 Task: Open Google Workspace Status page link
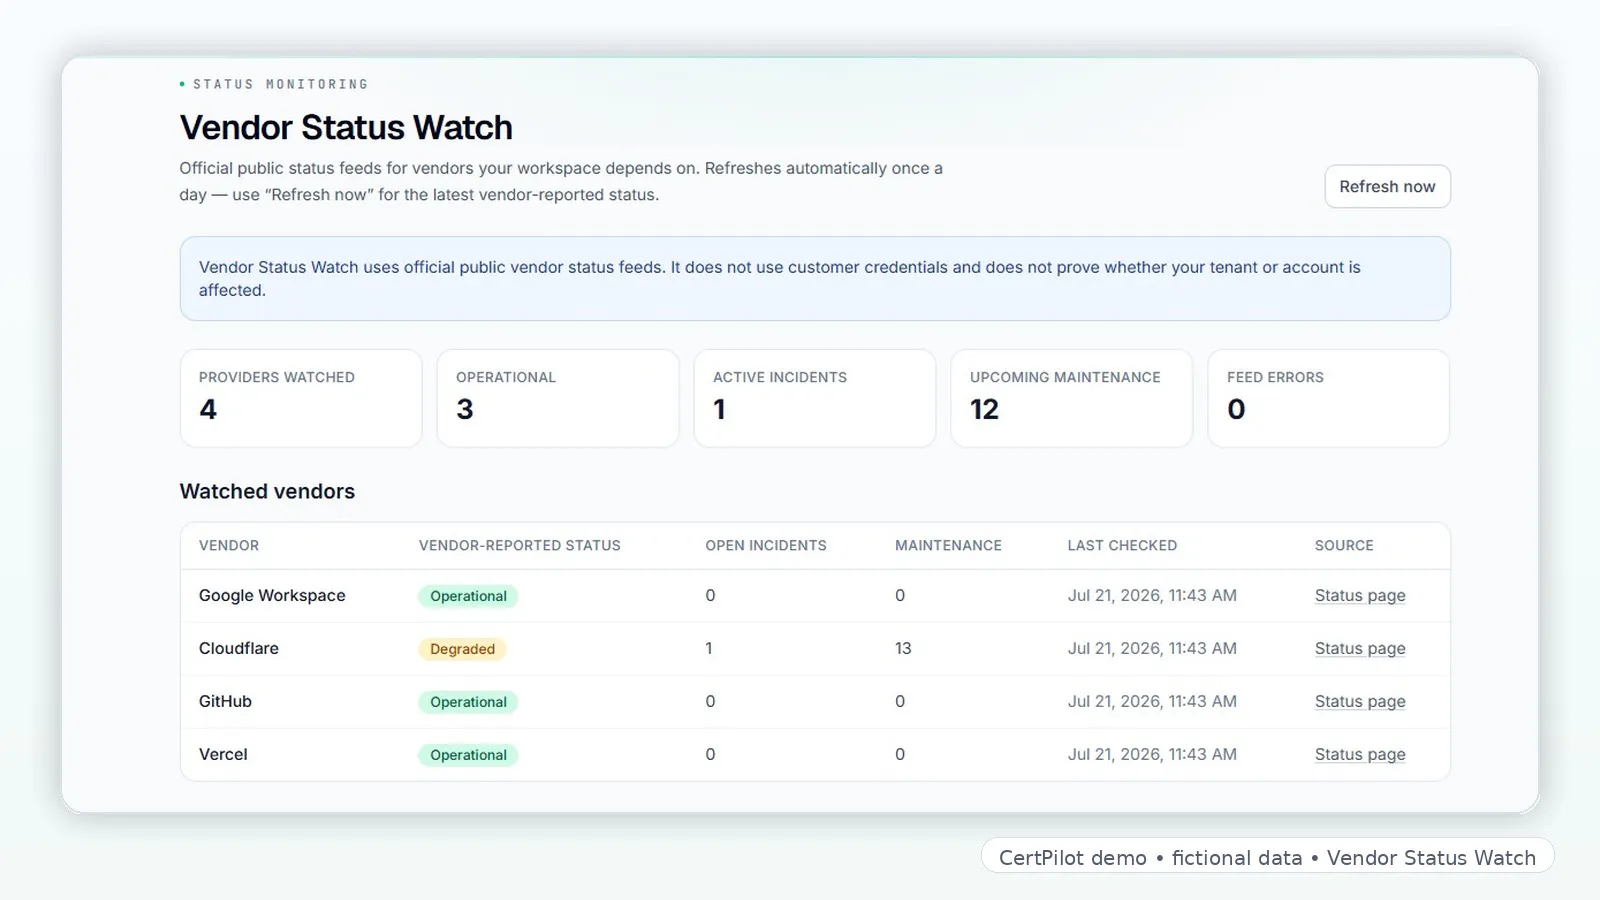[x=1360, y=596]
